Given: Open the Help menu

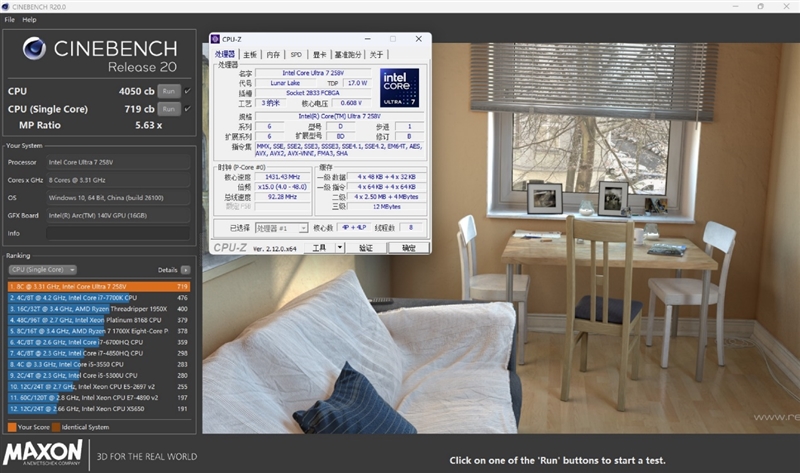Looking at the screenshot, I should pyautogui.click(x=29, y=19).
